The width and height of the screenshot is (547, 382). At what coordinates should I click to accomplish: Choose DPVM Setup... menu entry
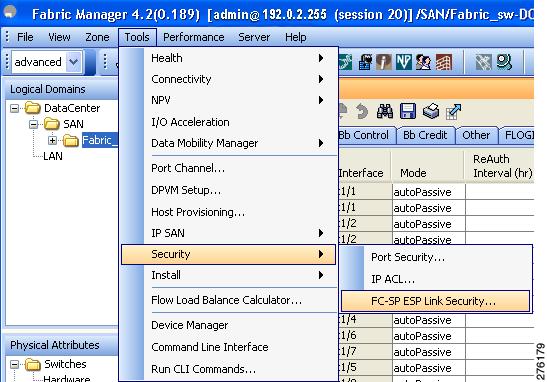pyautogui.click(x=228, y=190)
